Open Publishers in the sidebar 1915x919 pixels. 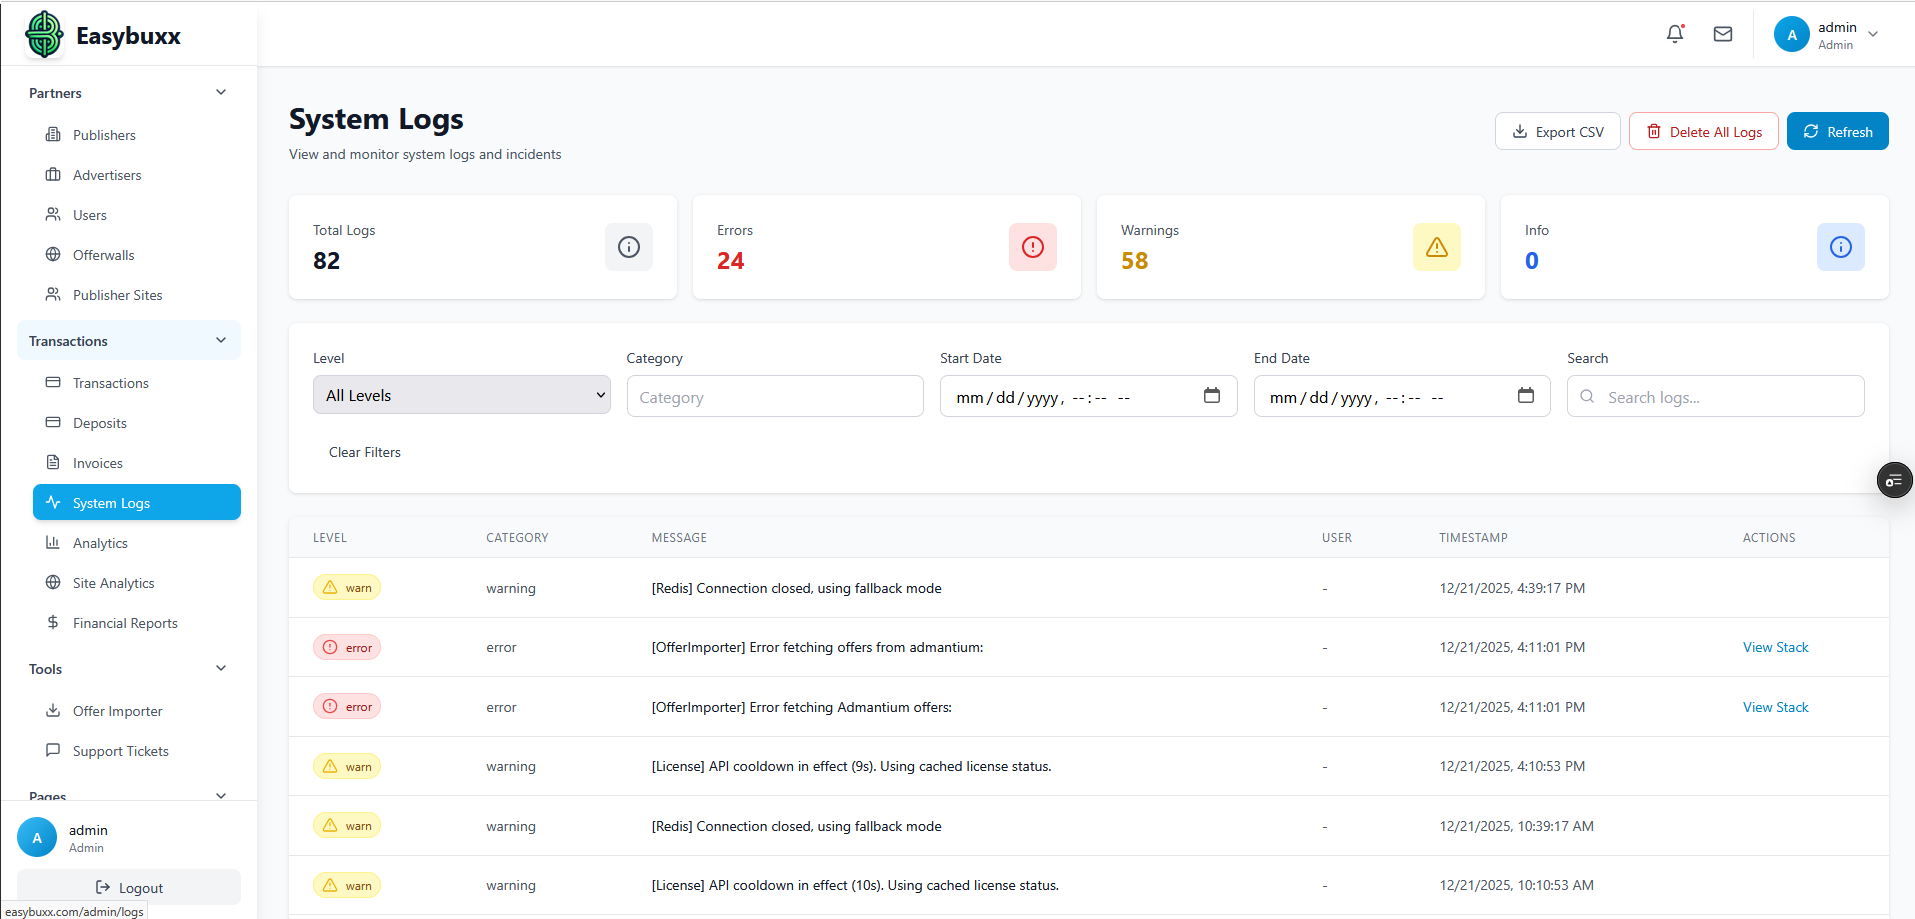(104, 135)
